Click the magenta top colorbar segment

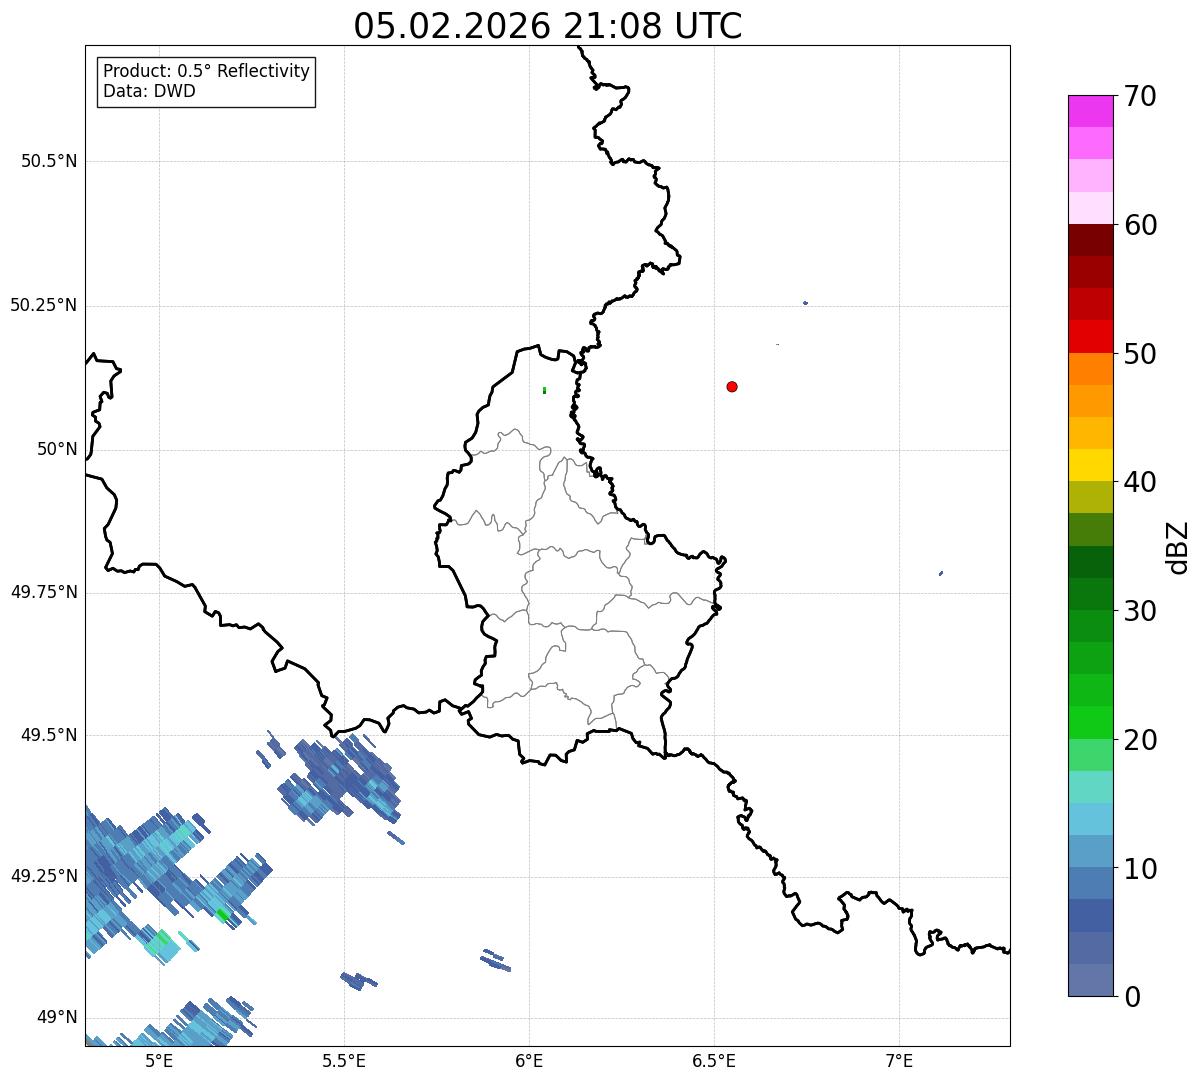click(x=1090, y=111)
